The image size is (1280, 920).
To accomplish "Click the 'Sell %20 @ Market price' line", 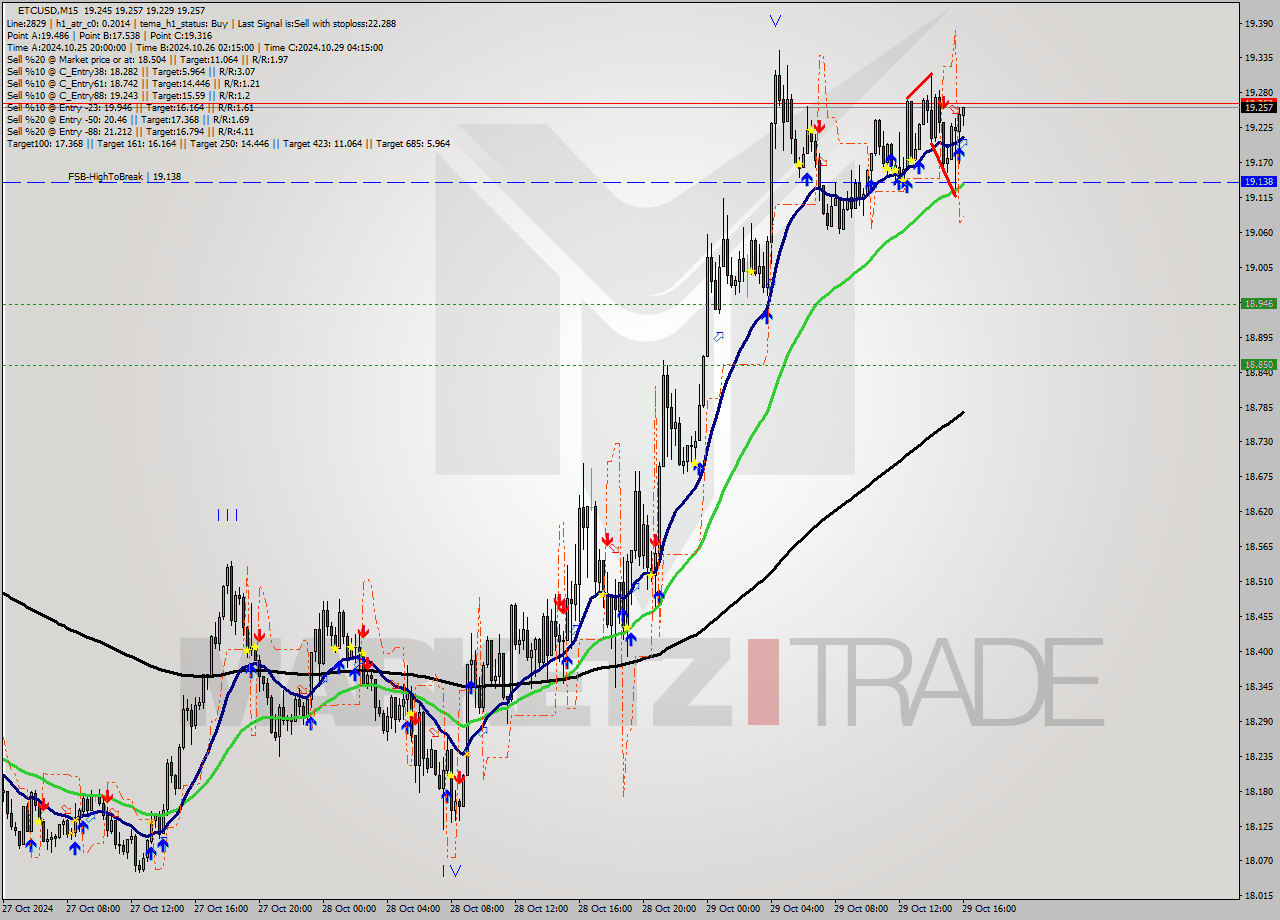I will (147, 59).
